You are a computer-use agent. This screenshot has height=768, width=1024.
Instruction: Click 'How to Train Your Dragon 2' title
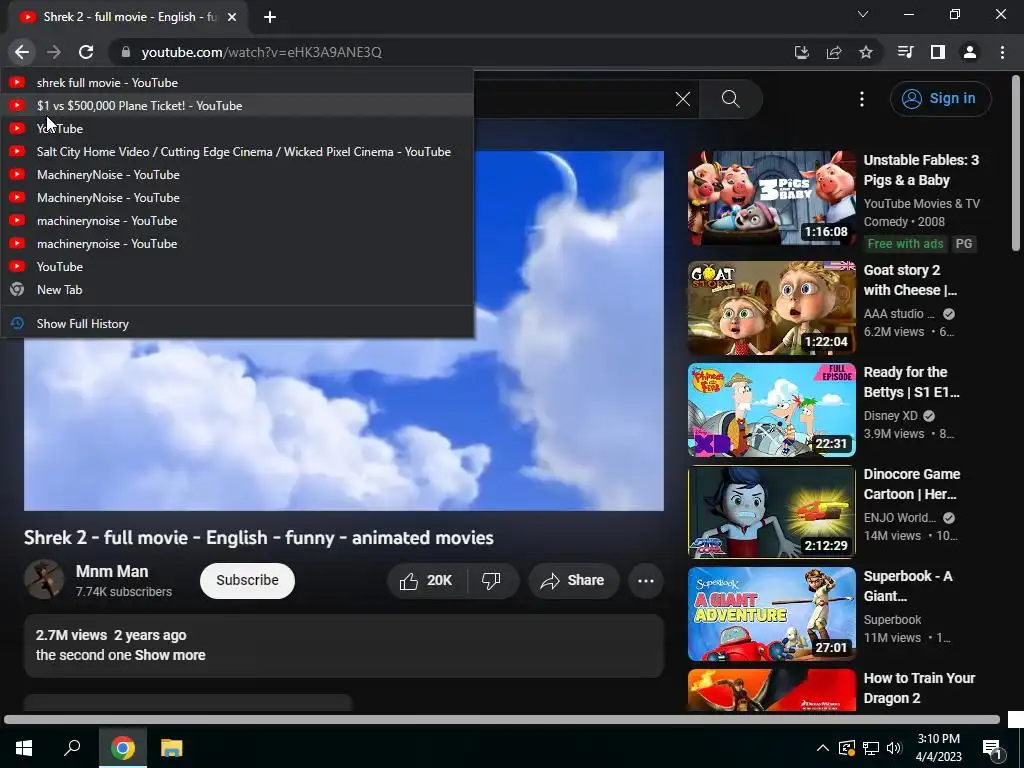[919, 688]
